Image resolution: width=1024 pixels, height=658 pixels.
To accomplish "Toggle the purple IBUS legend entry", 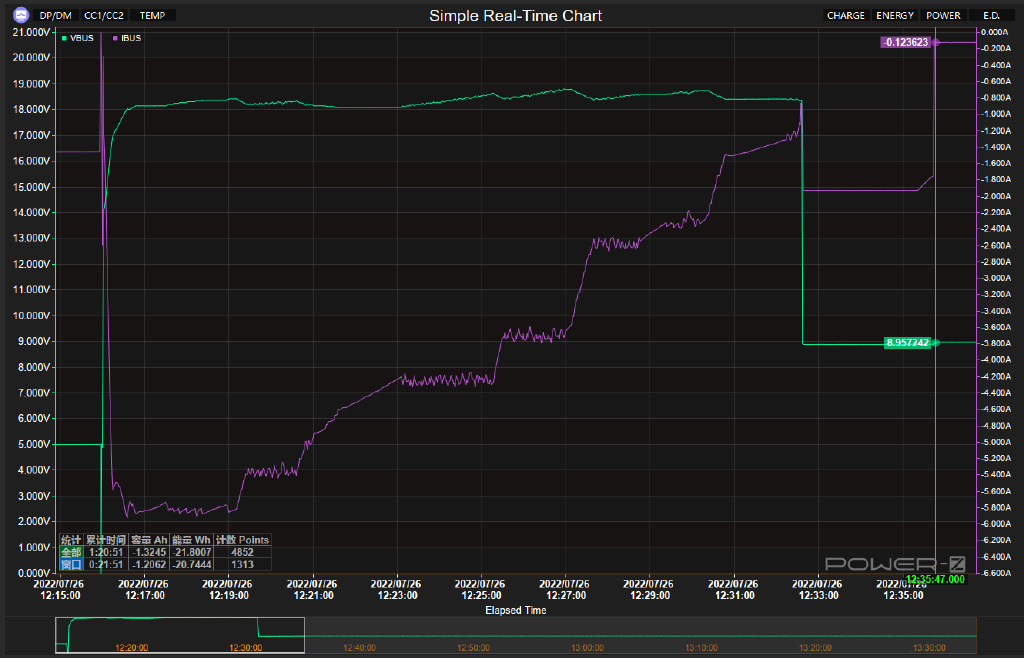I will pyautogui.click(x=128, y=38).
